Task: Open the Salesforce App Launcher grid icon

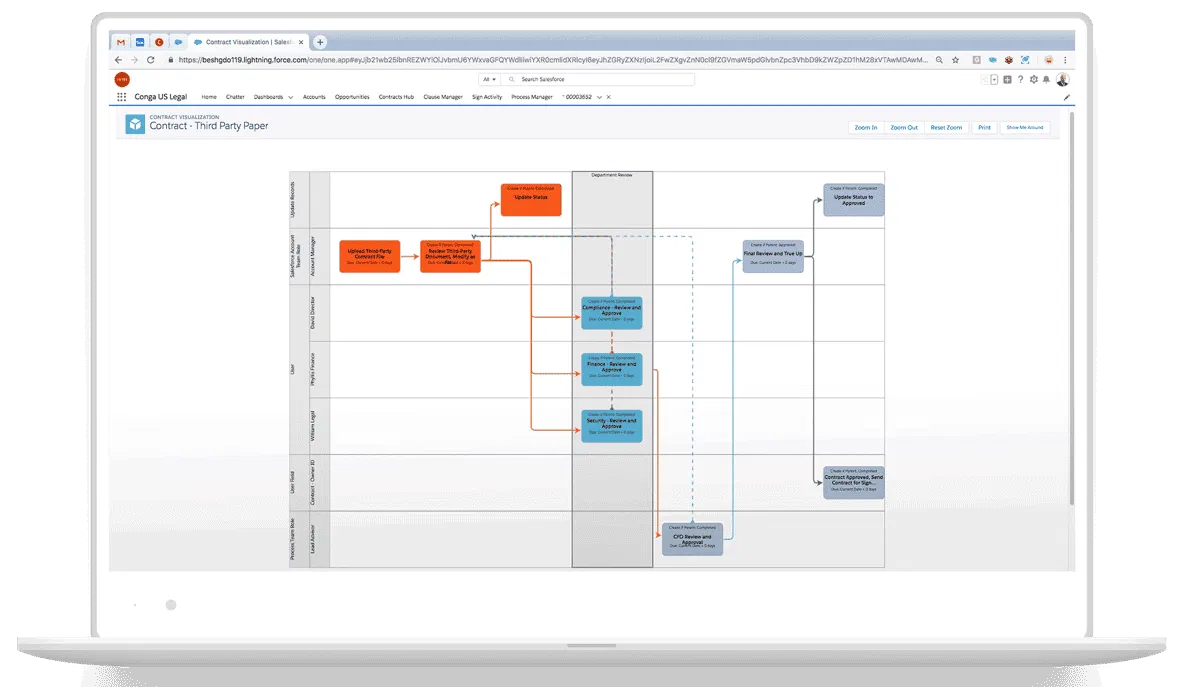Action: click(122, 97)
